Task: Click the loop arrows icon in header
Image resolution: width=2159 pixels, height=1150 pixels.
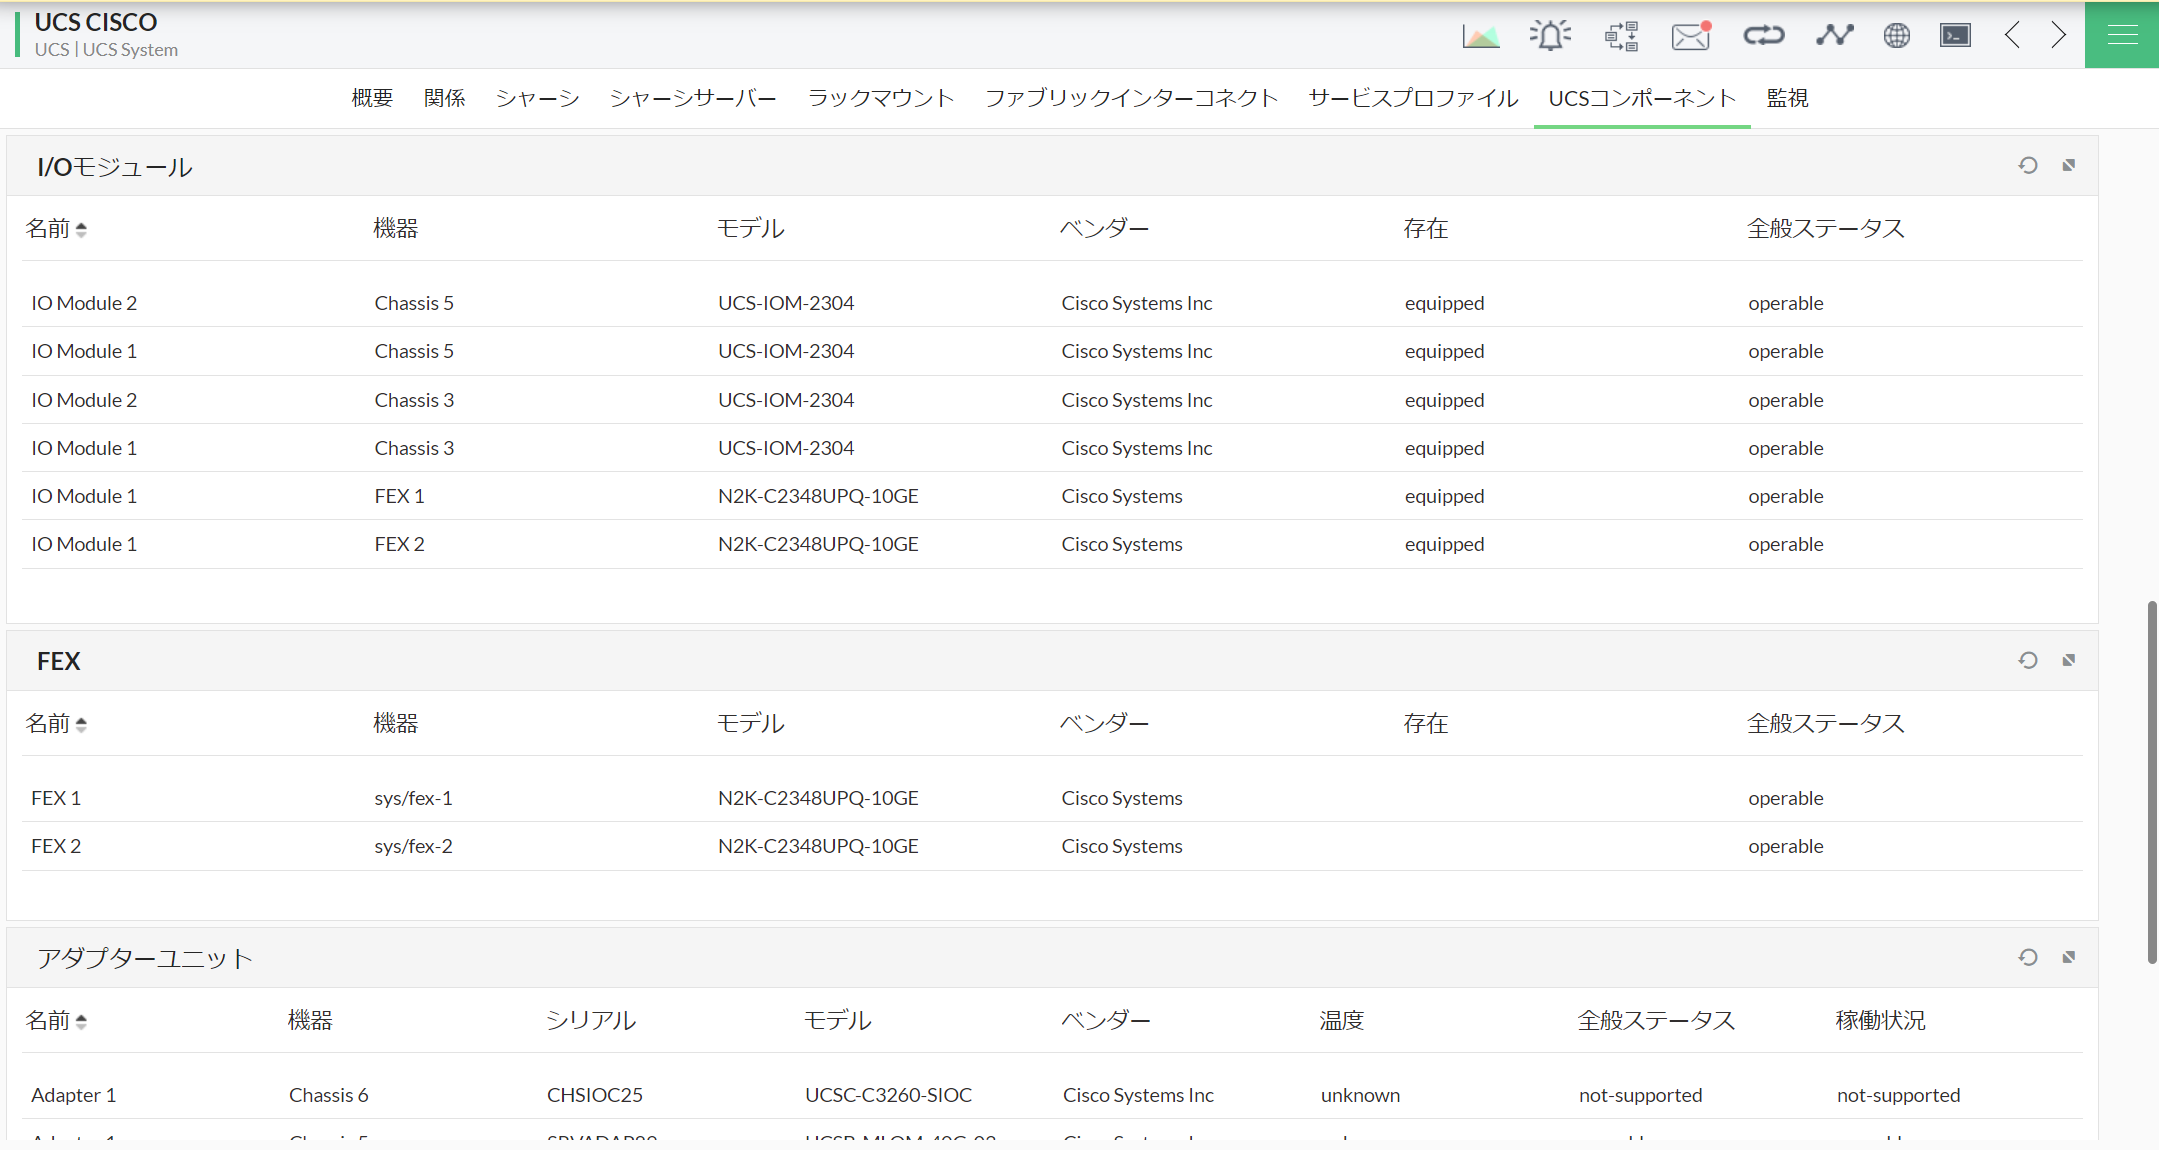Action: [x=1763, y=36]
